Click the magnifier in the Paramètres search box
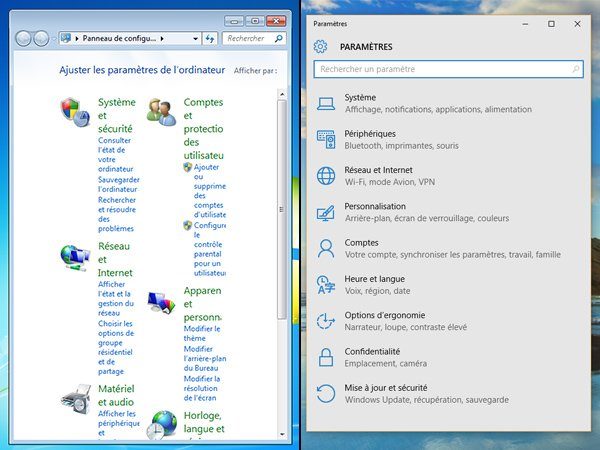The image size is (600, 450). tap(575, 69)
